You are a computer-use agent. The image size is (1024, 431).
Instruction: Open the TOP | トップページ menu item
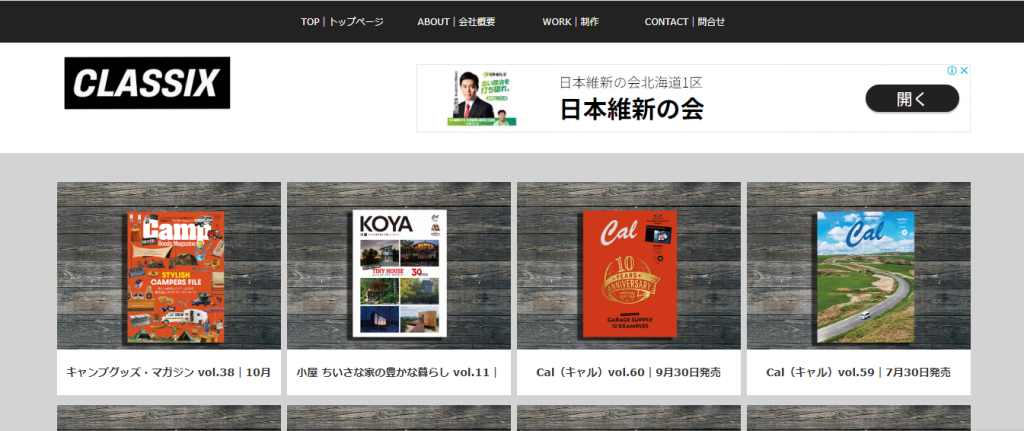click(x=342, y=22)
